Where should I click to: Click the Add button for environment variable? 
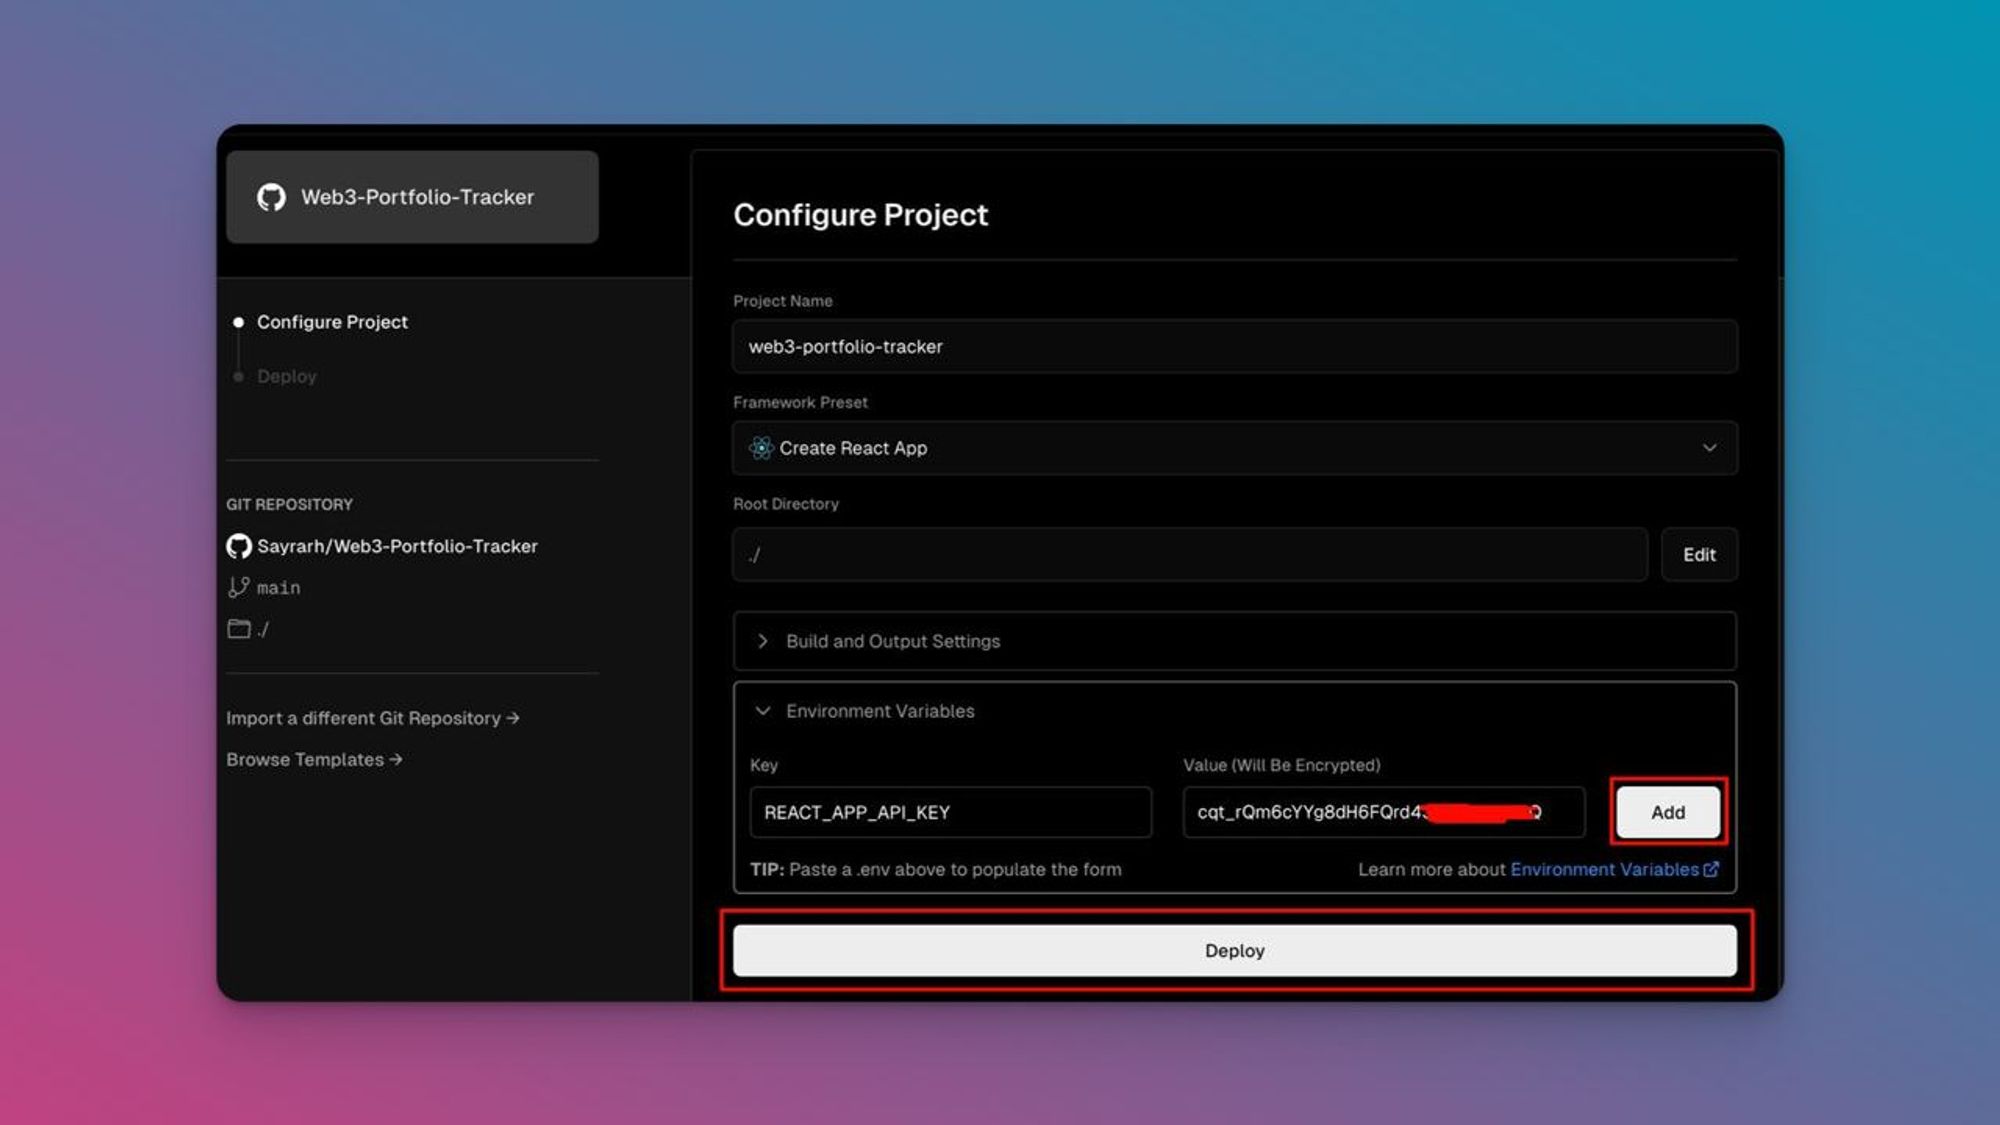[1668, 812]
